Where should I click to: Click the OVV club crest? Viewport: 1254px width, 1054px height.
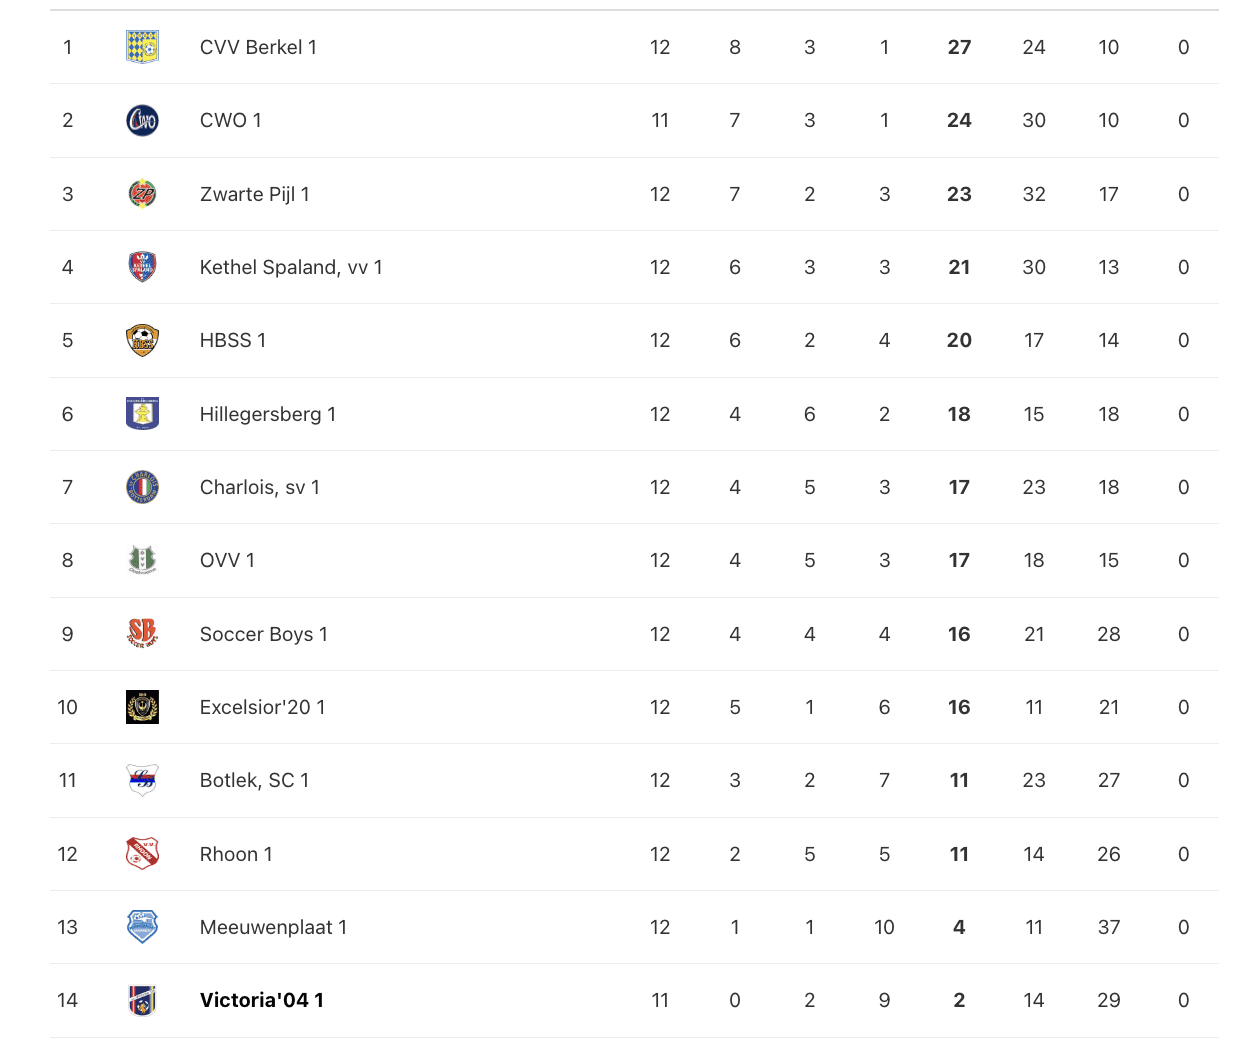pyautogui.click(x=142, y=560)
